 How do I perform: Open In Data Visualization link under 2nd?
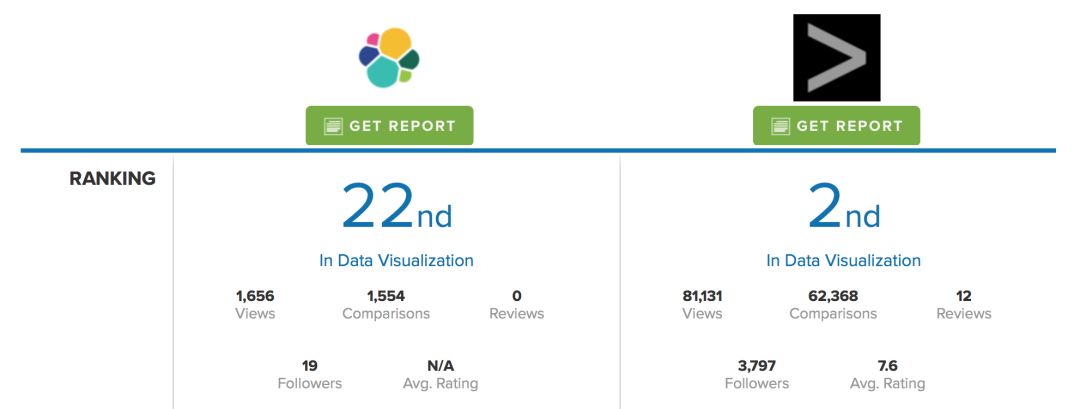(843, 260)
